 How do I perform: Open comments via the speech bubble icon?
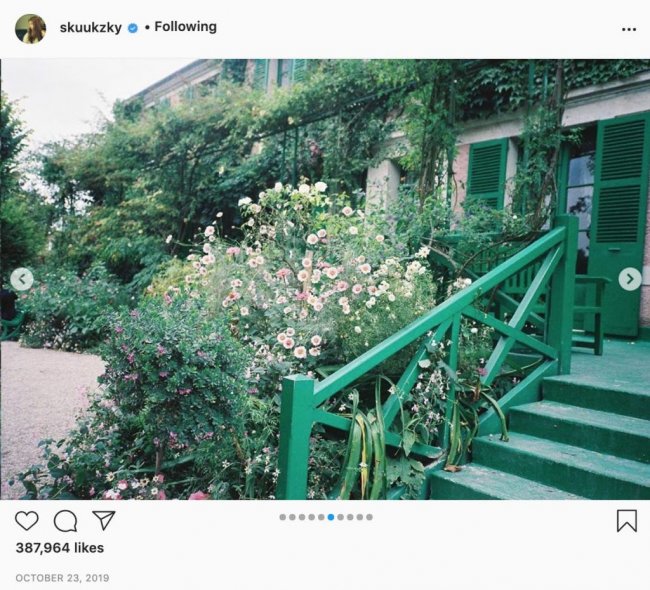(x=65, y=521)
